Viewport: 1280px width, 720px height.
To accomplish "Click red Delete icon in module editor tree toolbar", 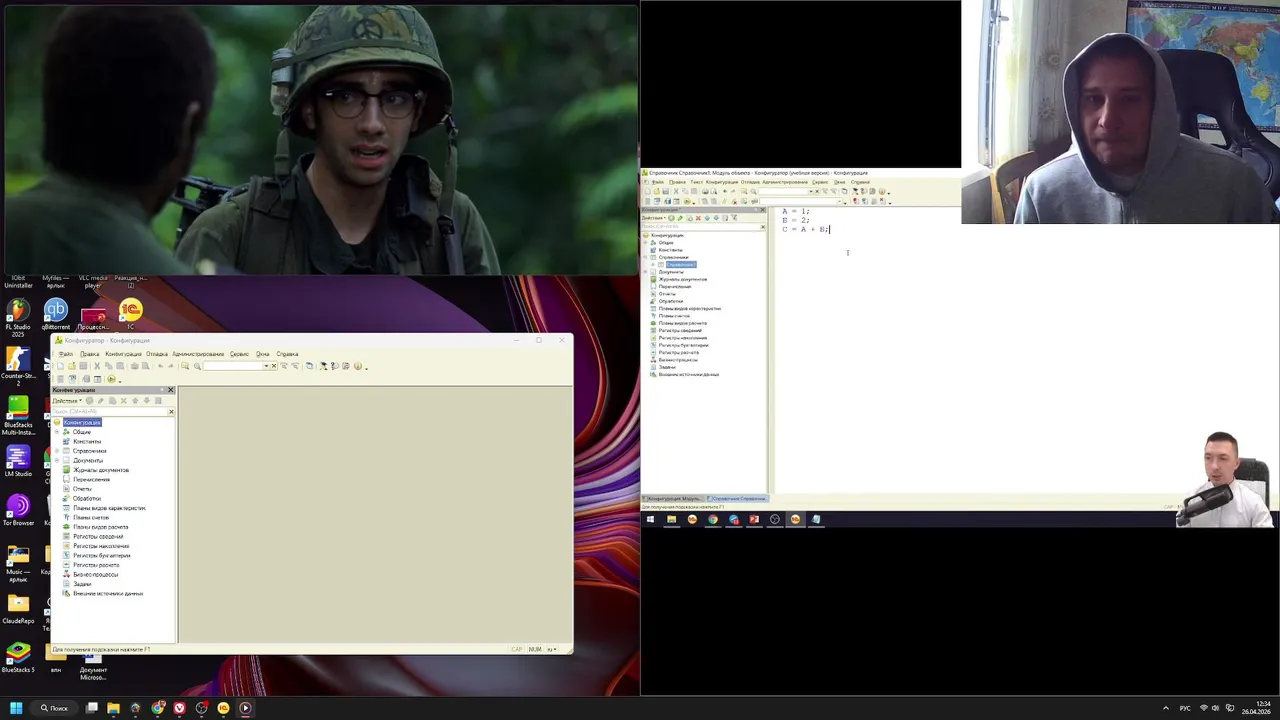I will click(698, 218).
